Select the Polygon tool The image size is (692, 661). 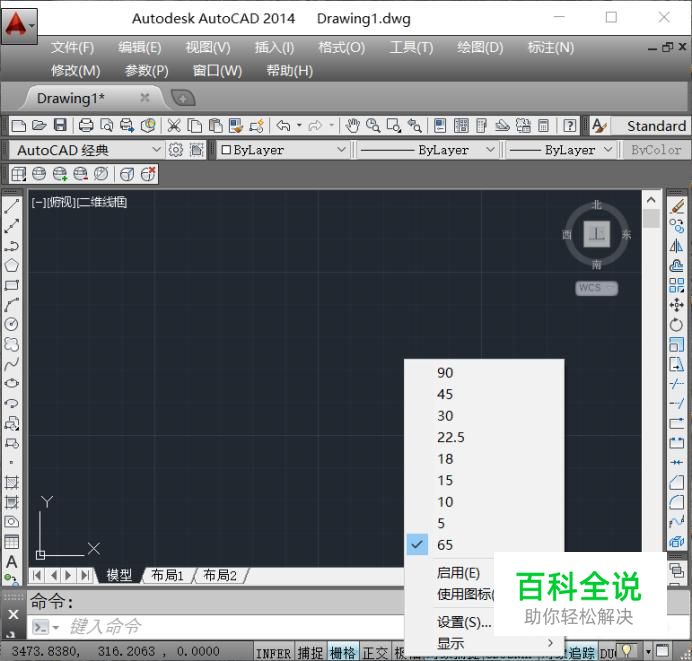pyautogui.click(x=11, y=265)
